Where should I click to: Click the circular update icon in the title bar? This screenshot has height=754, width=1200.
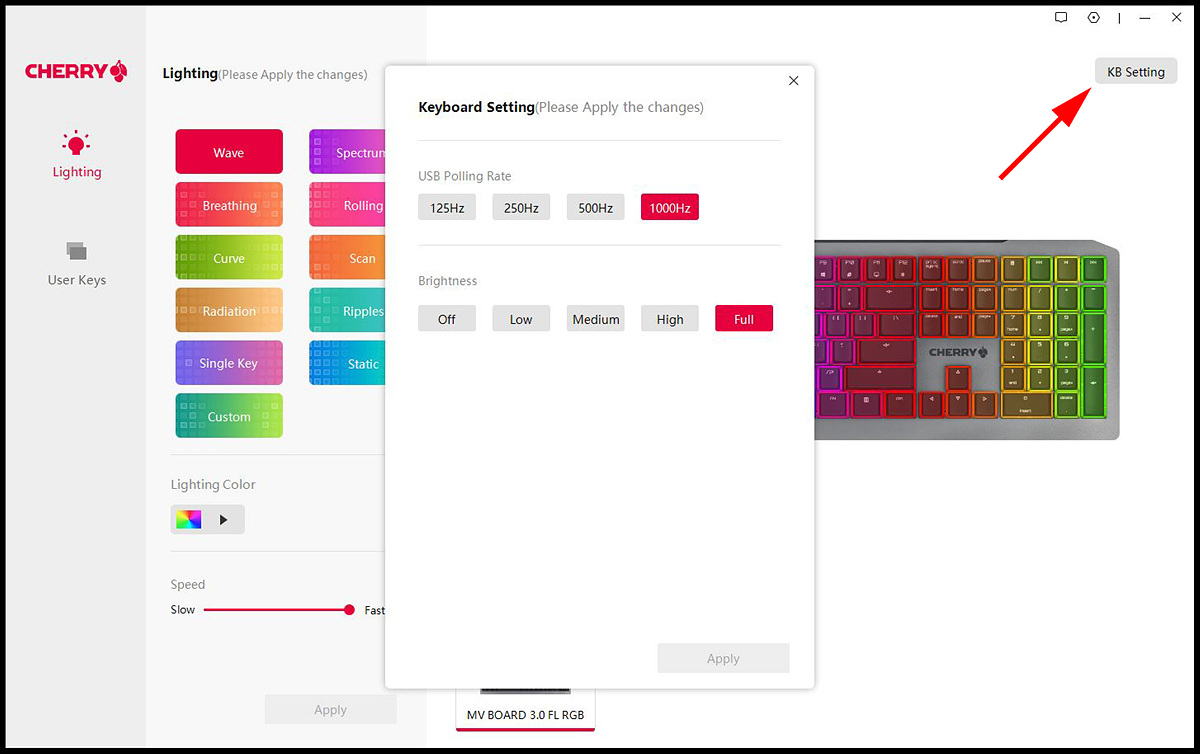[1094, 18]
